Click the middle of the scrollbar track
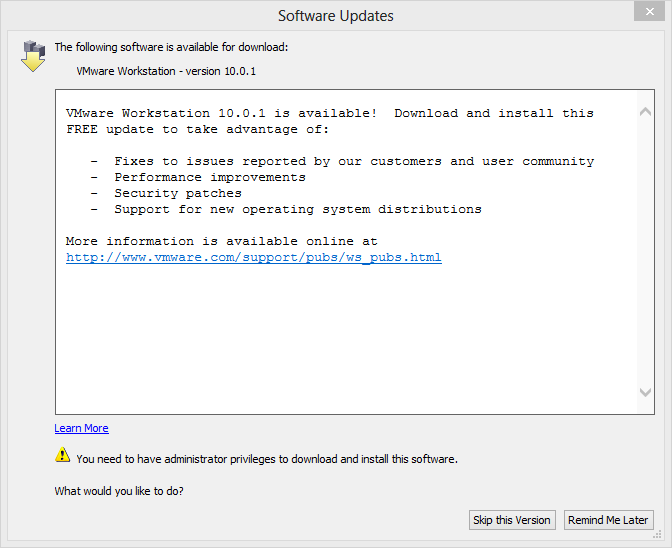 pos(645,250)
